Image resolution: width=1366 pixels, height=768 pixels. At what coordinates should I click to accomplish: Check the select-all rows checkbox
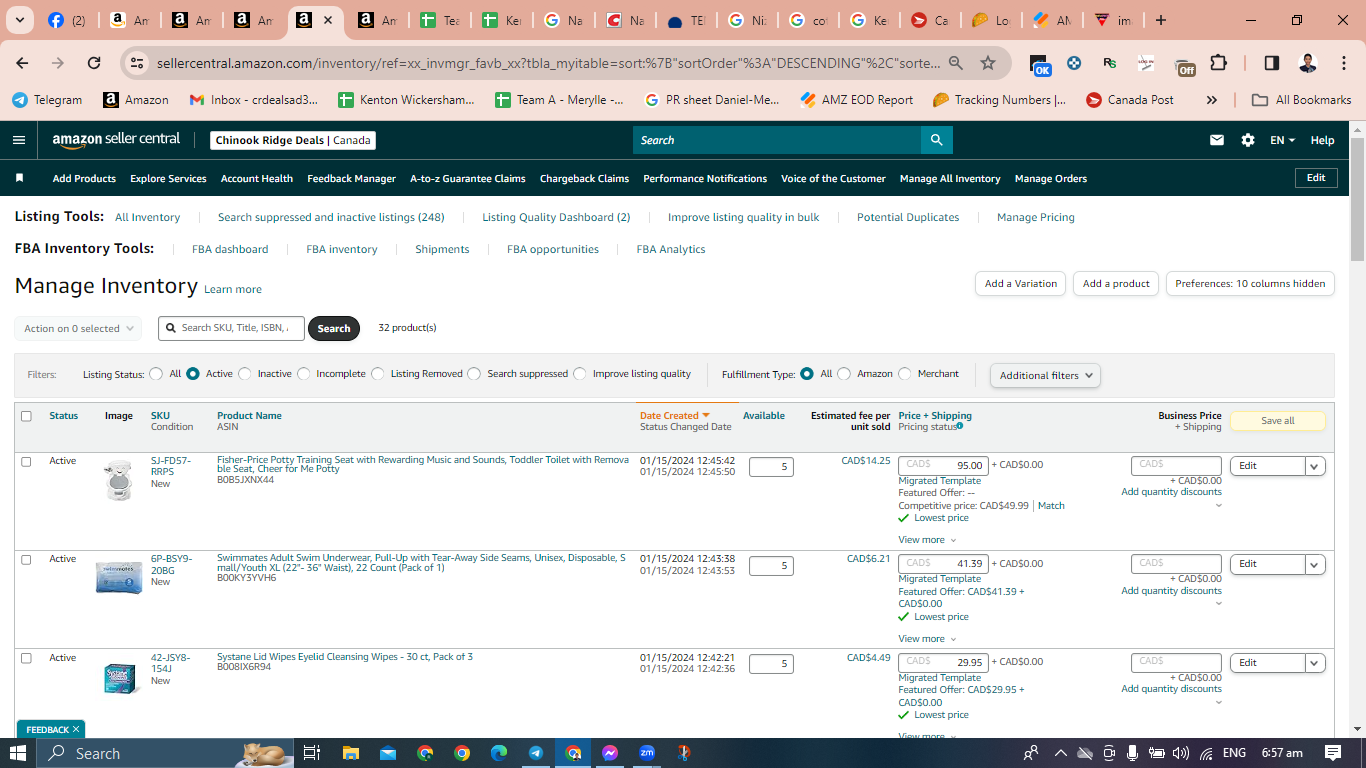26,416
